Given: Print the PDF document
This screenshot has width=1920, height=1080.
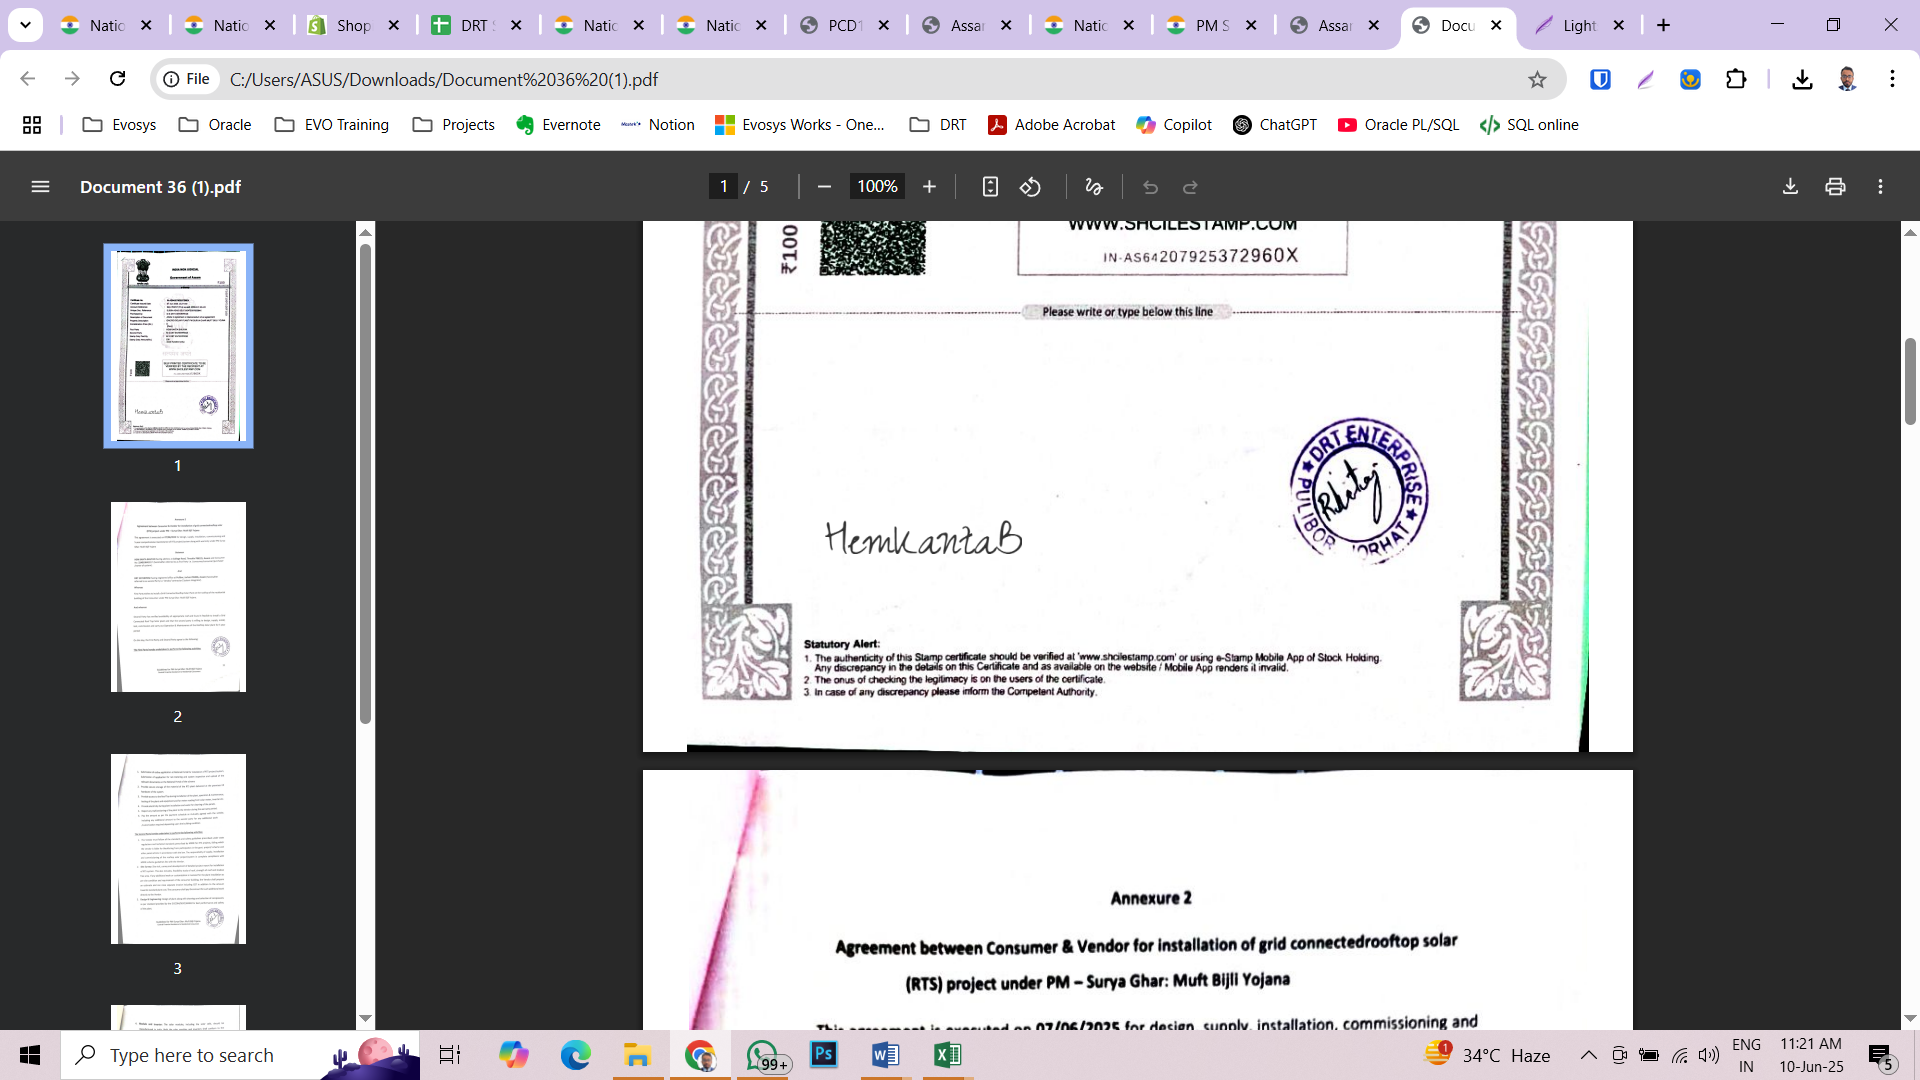Looking at the screenshot, I should pos(1835,187).
